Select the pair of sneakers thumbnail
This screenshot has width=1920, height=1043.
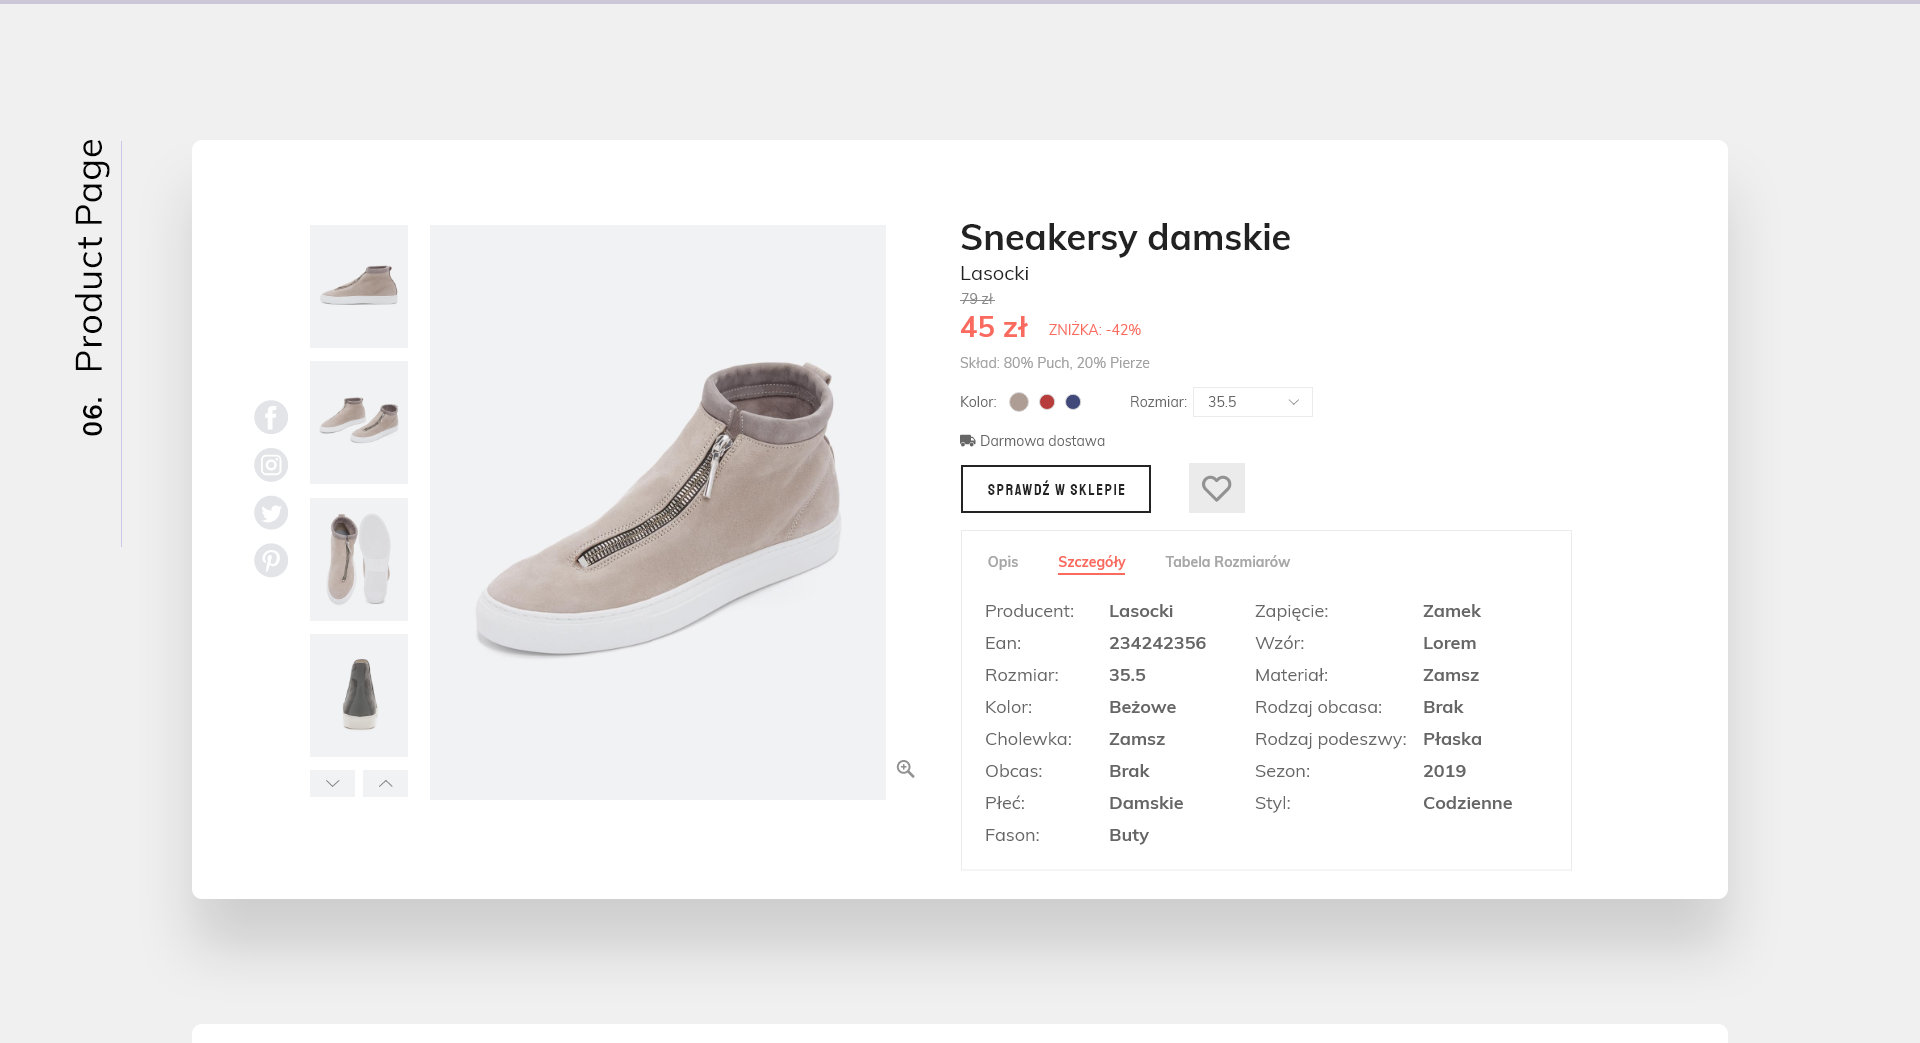point(359,422)
